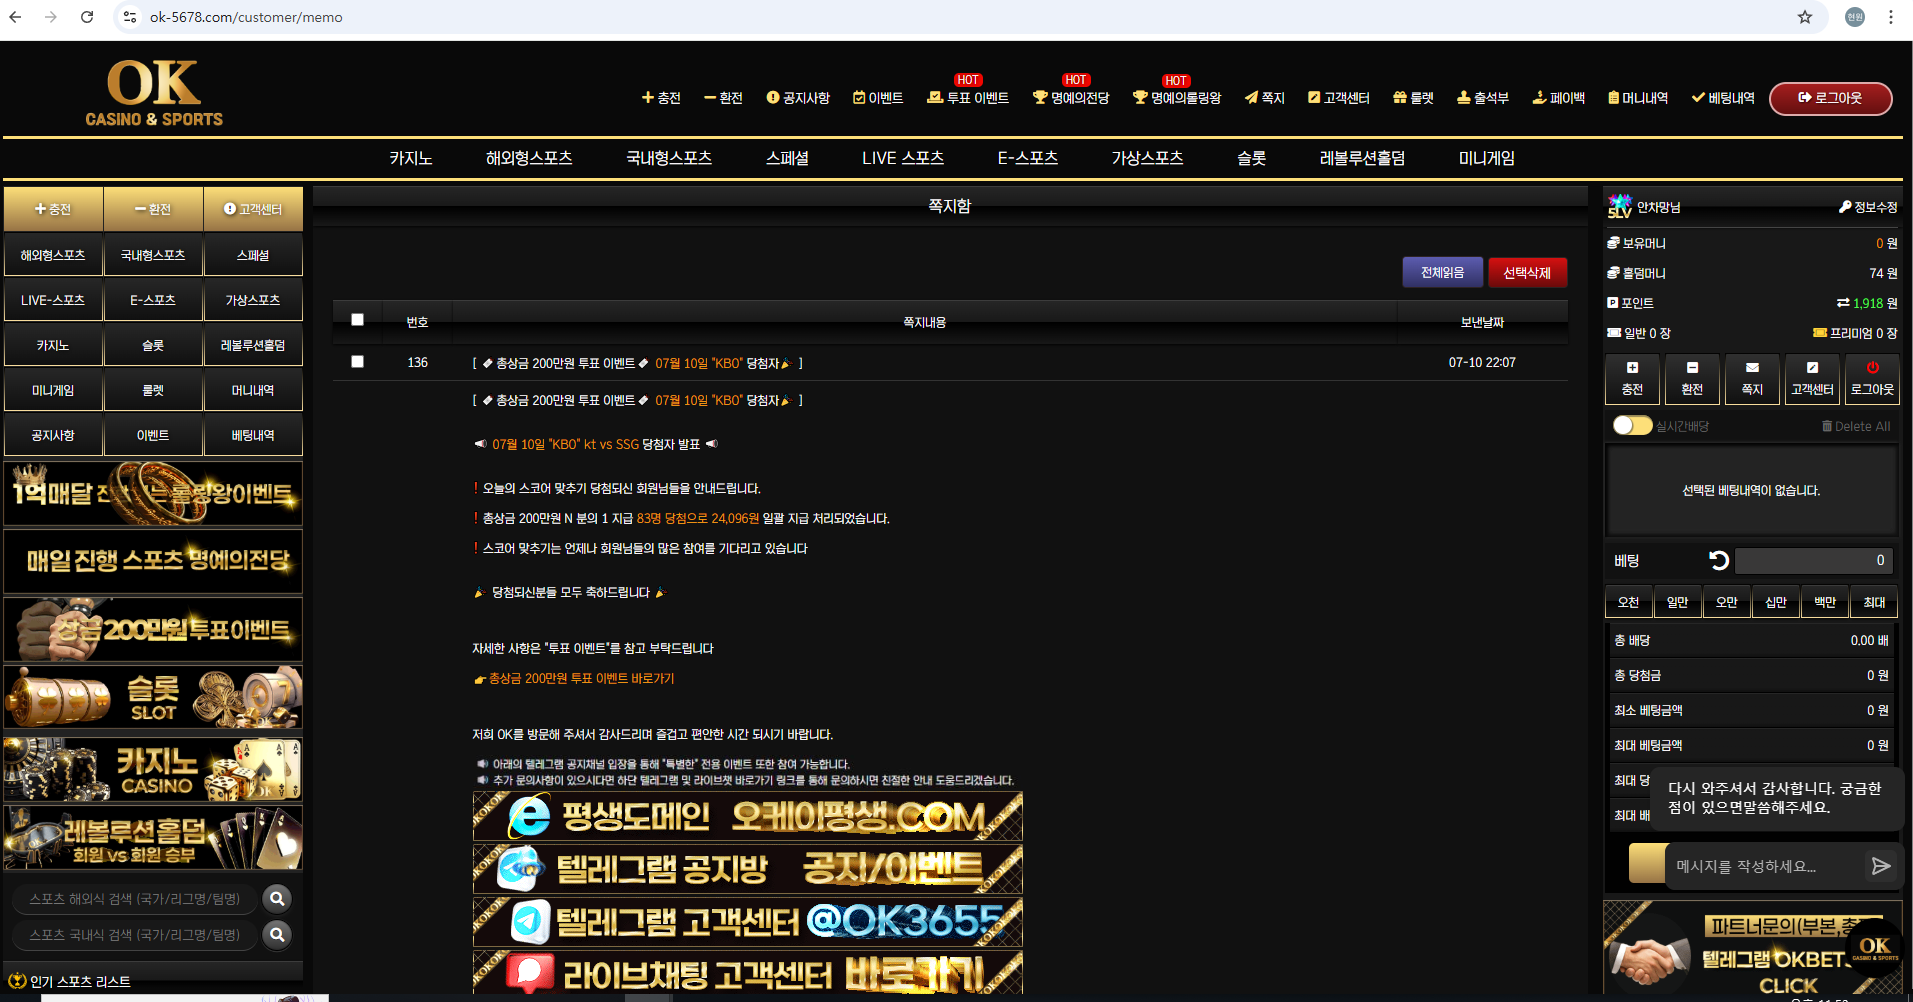The height and width of the screenshot is (1002, 1913).
Task: Select 오천 bet amount button
Action: (x=1628, y=602)
